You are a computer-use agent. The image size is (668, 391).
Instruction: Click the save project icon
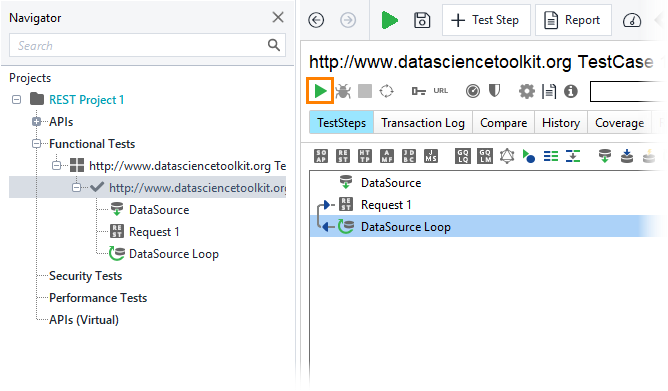pyautogui.click(x=422, y=20)
